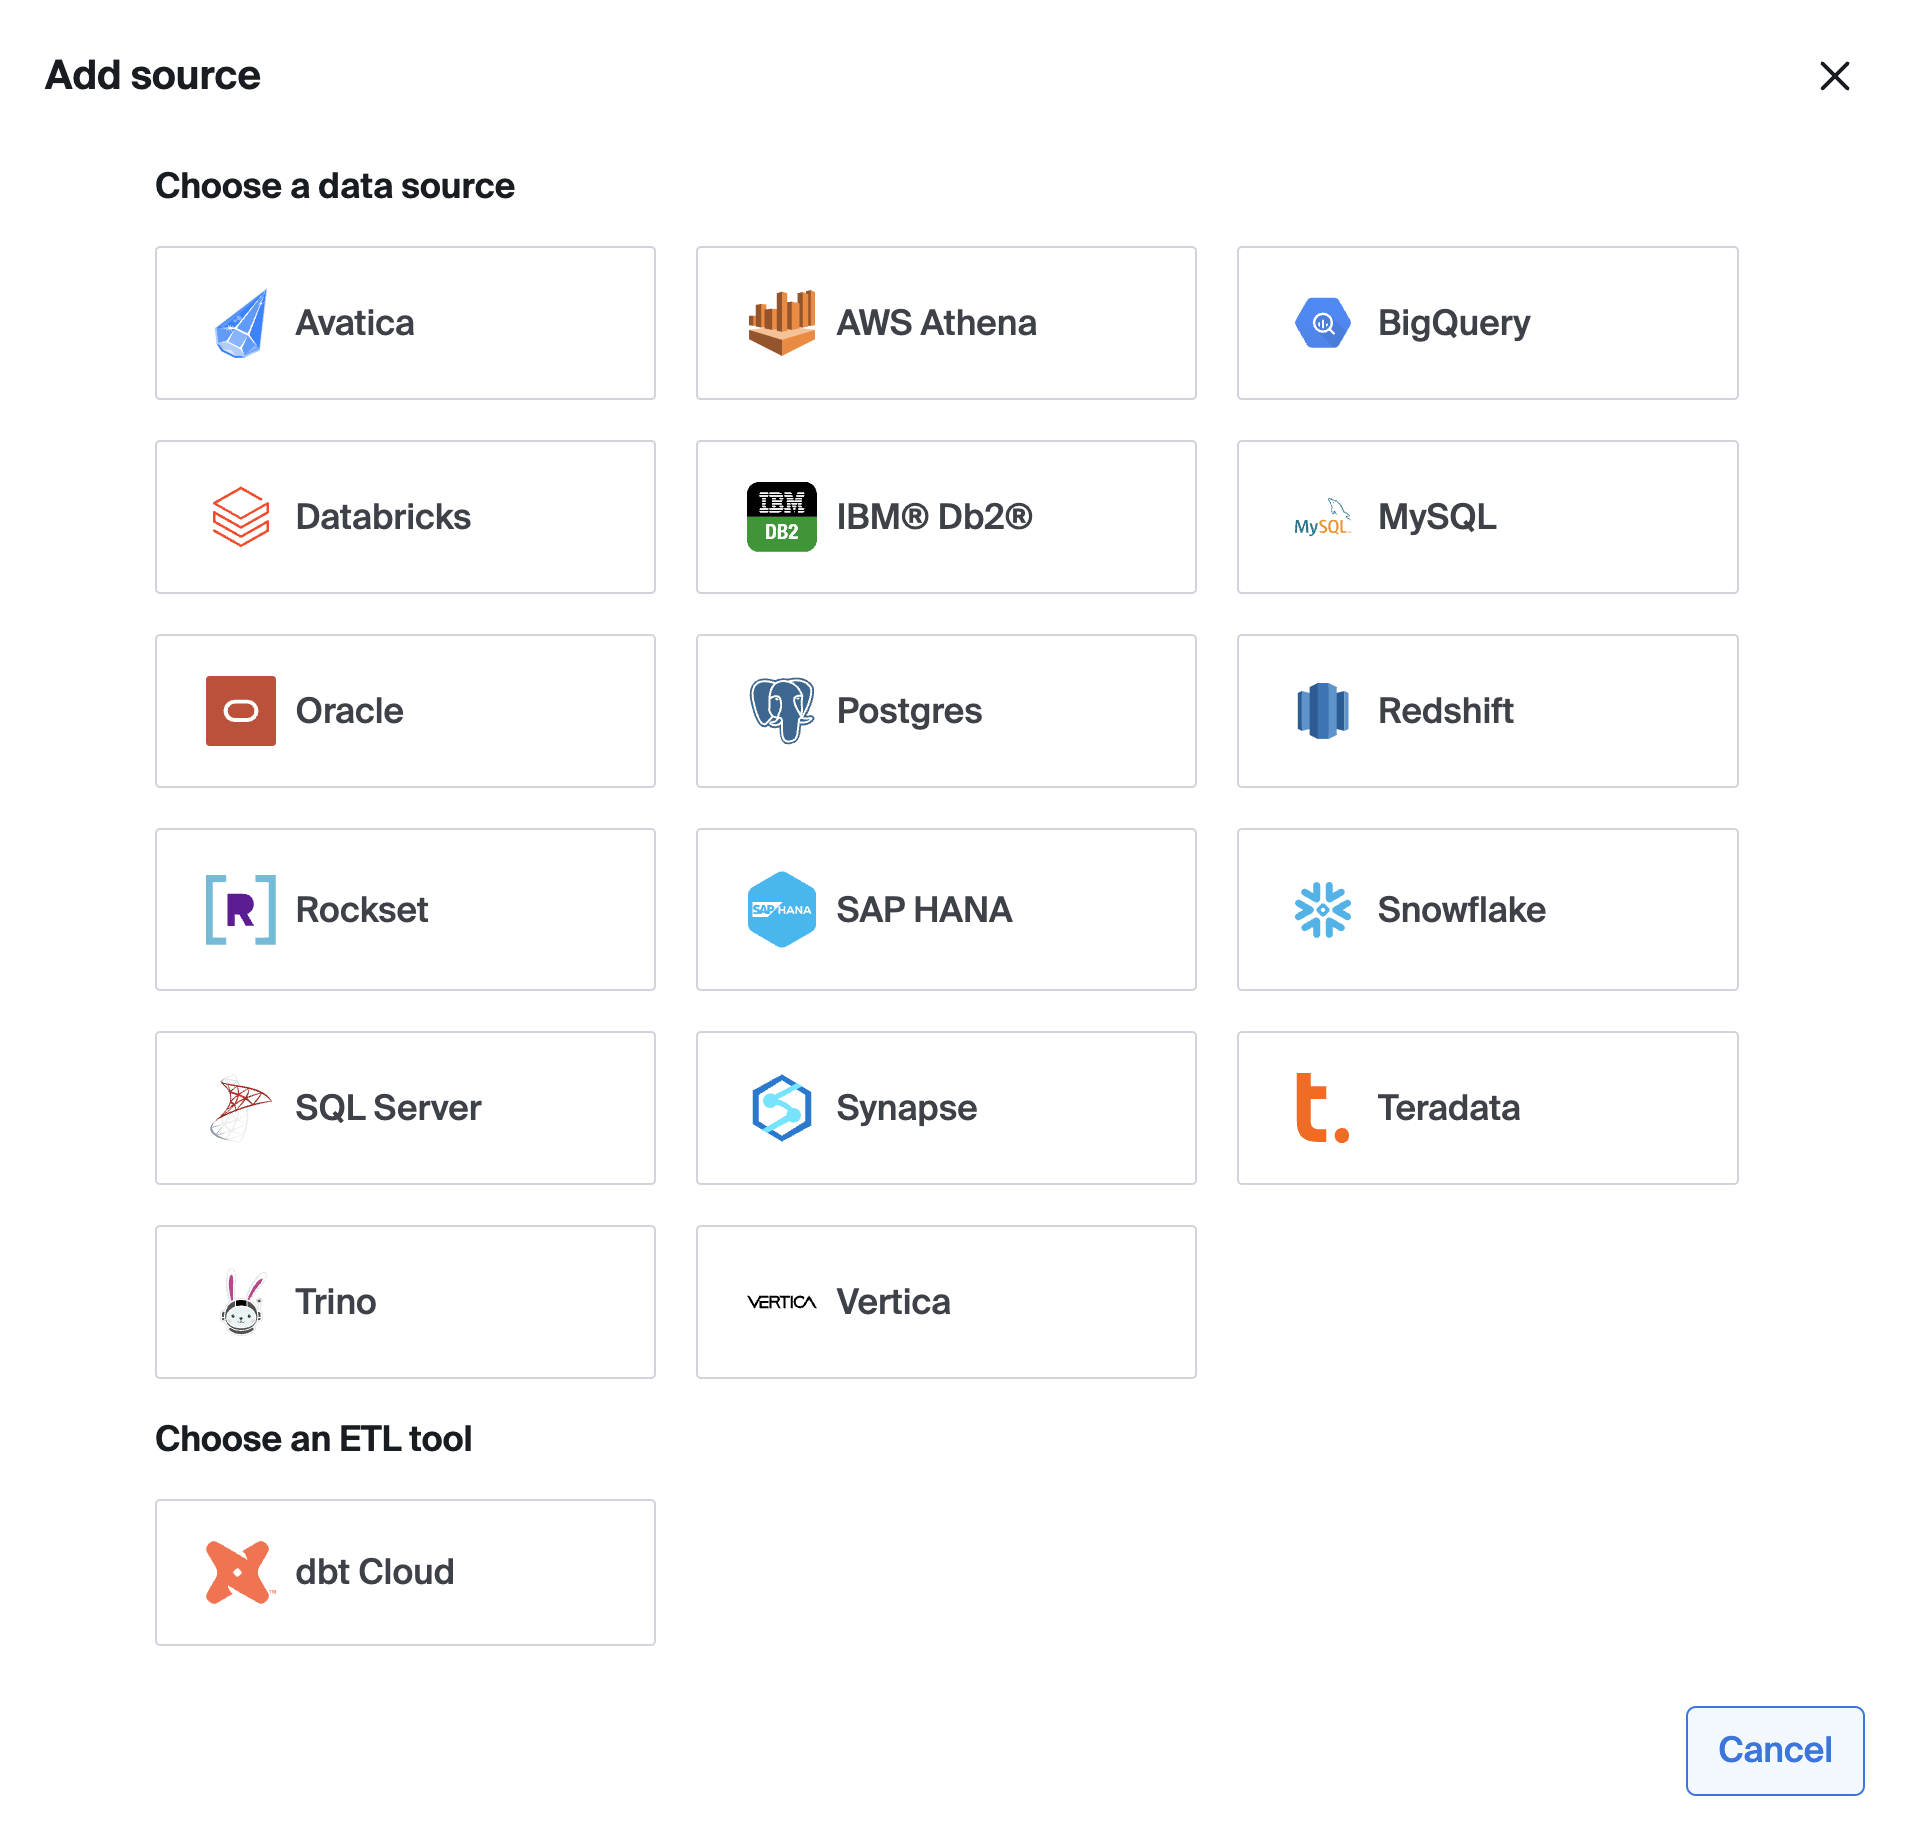Select the dbt Cloud label
This screenshot has height=1842, width=1912.
[x=374, y=1572]
